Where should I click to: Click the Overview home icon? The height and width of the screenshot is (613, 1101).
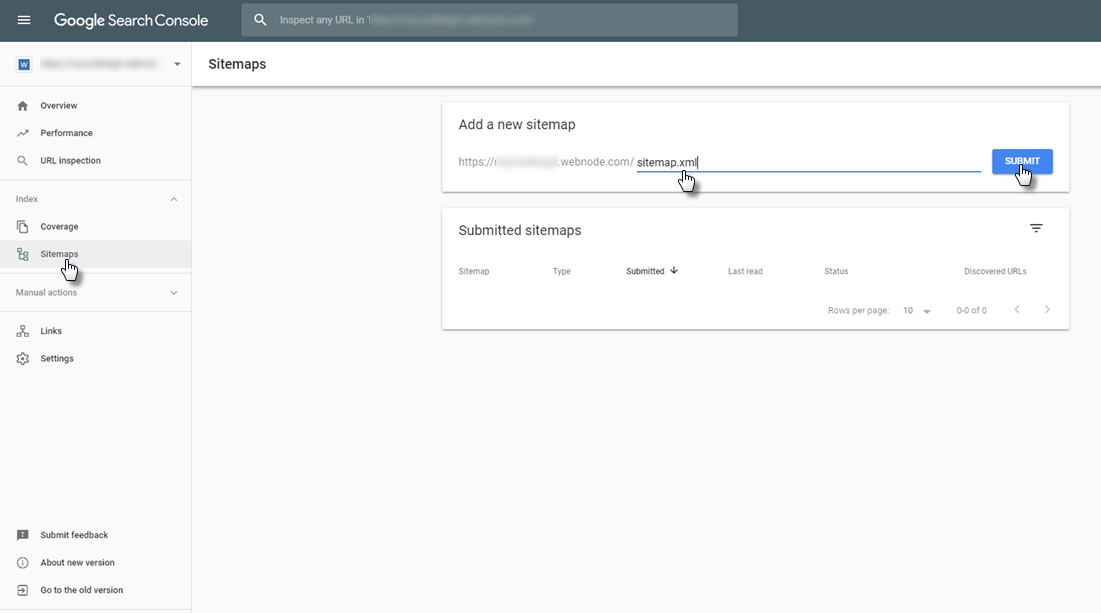[23, 106]
